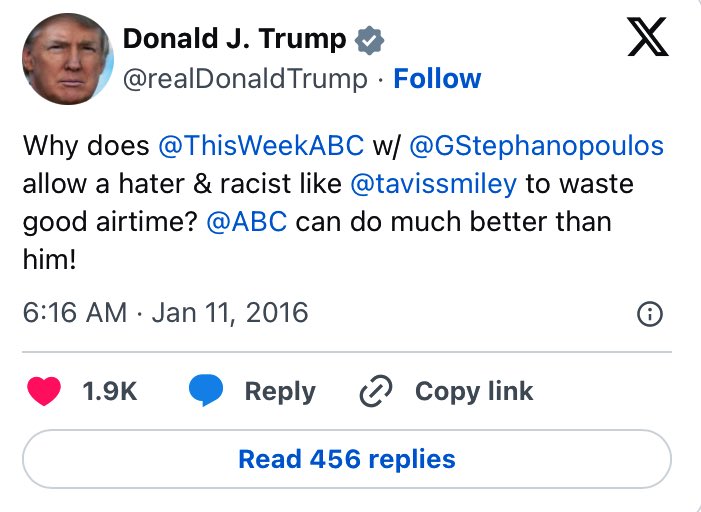Open the 6:16 AM · Jan 11, 2016 timestamp

pos(165,313)
